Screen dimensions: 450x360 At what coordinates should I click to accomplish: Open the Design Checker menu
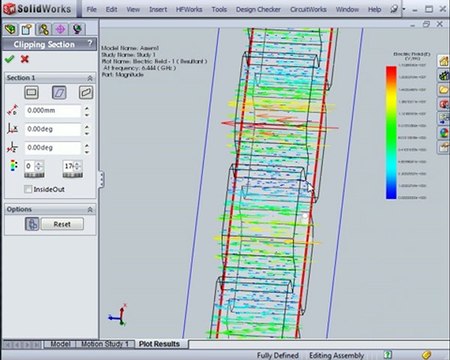click(x=258, y=10)
